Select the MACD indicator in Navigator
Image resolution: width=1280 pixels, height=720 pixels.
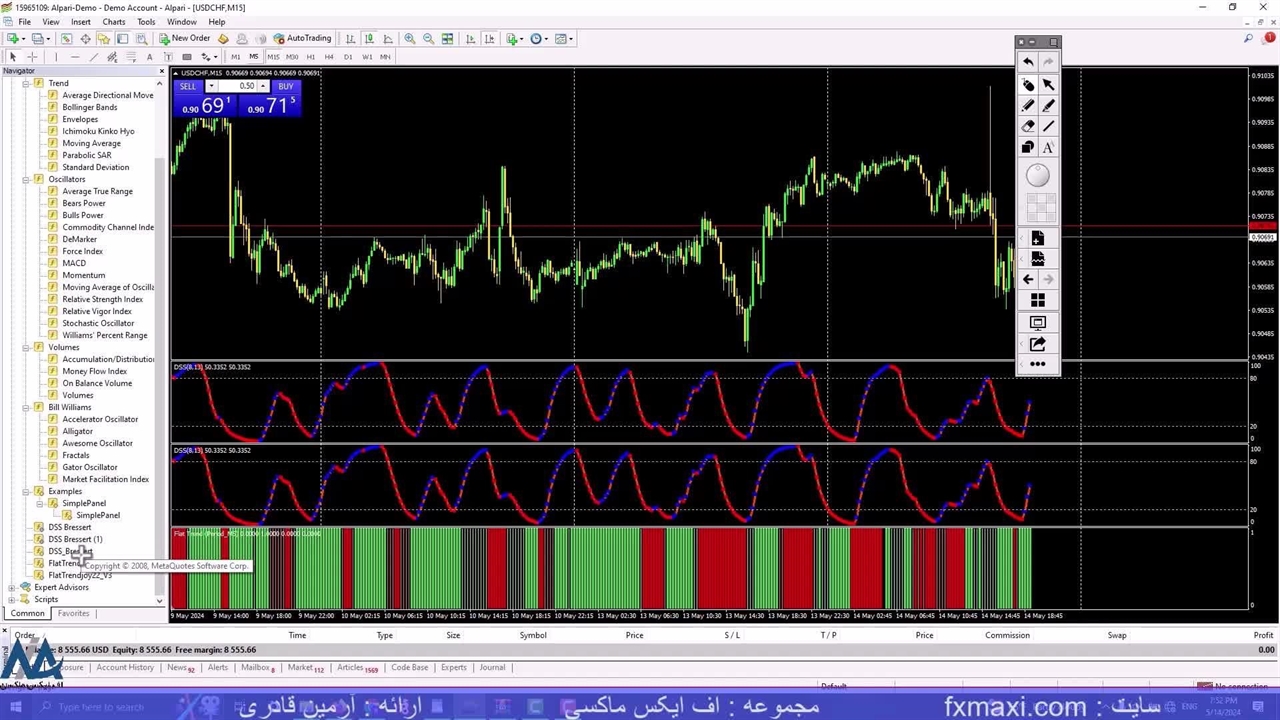[74, 263]
